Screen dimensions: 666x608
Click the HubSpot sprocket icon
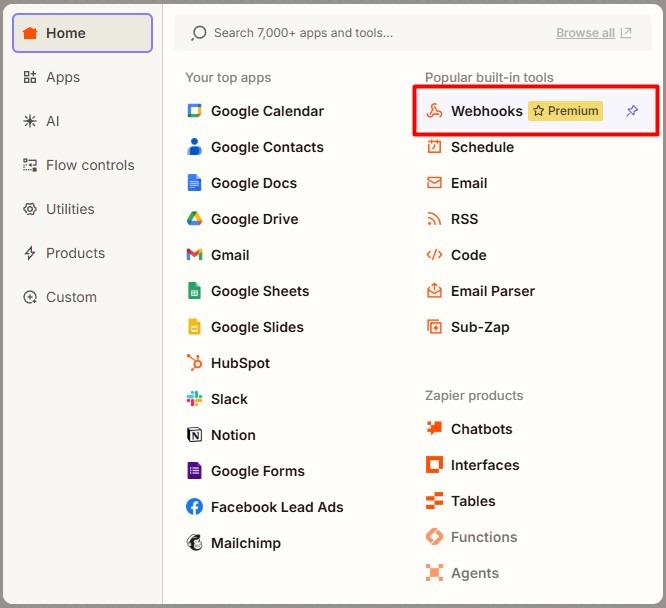tap(194, 363)
